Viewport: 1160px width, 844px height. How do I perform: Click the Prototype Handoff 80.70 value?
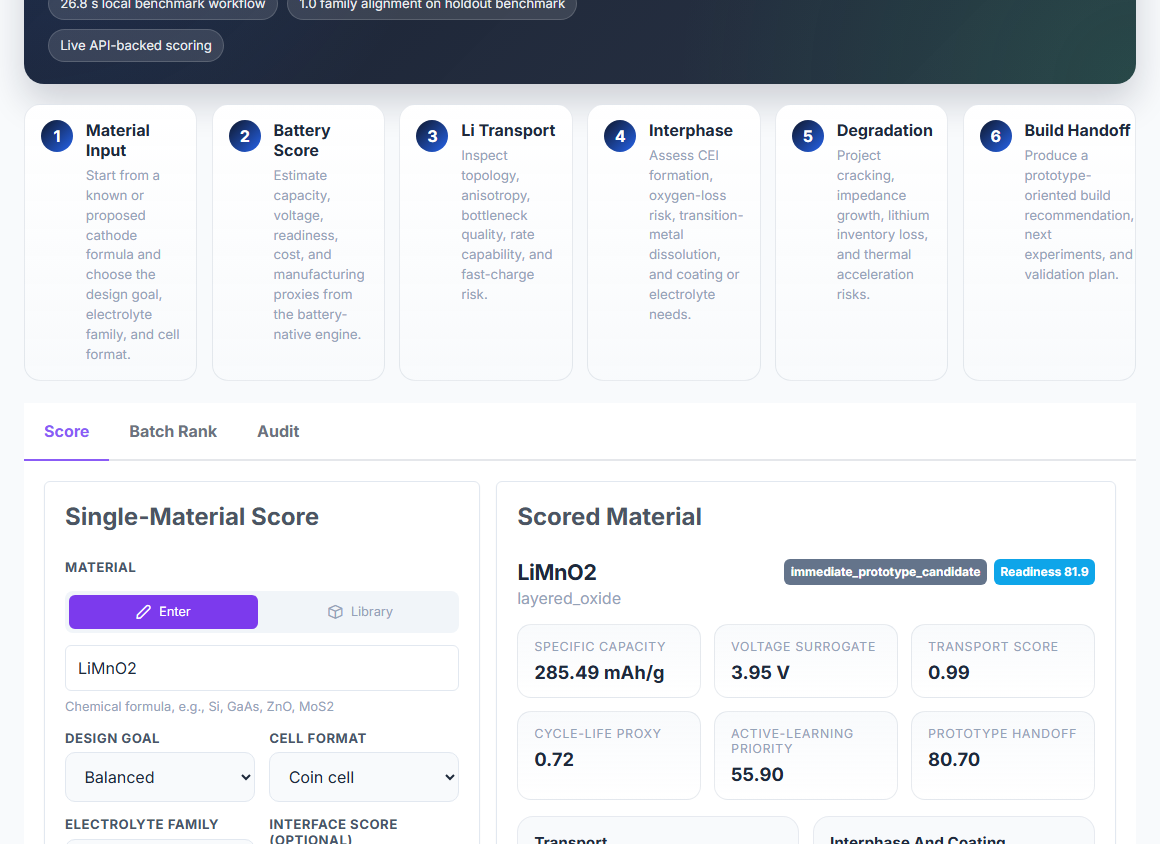point(954,760)
